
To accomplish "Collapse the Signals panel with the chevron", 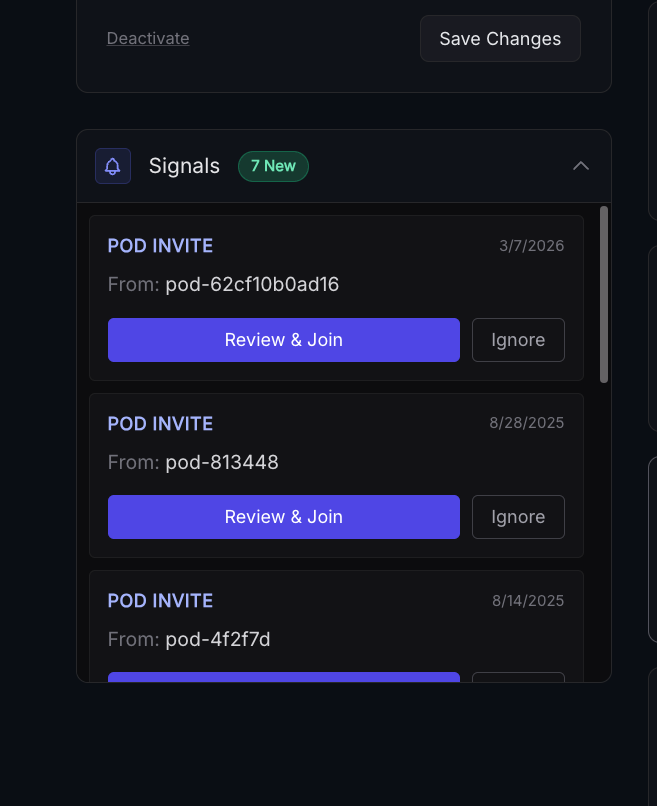I will 581,166.
